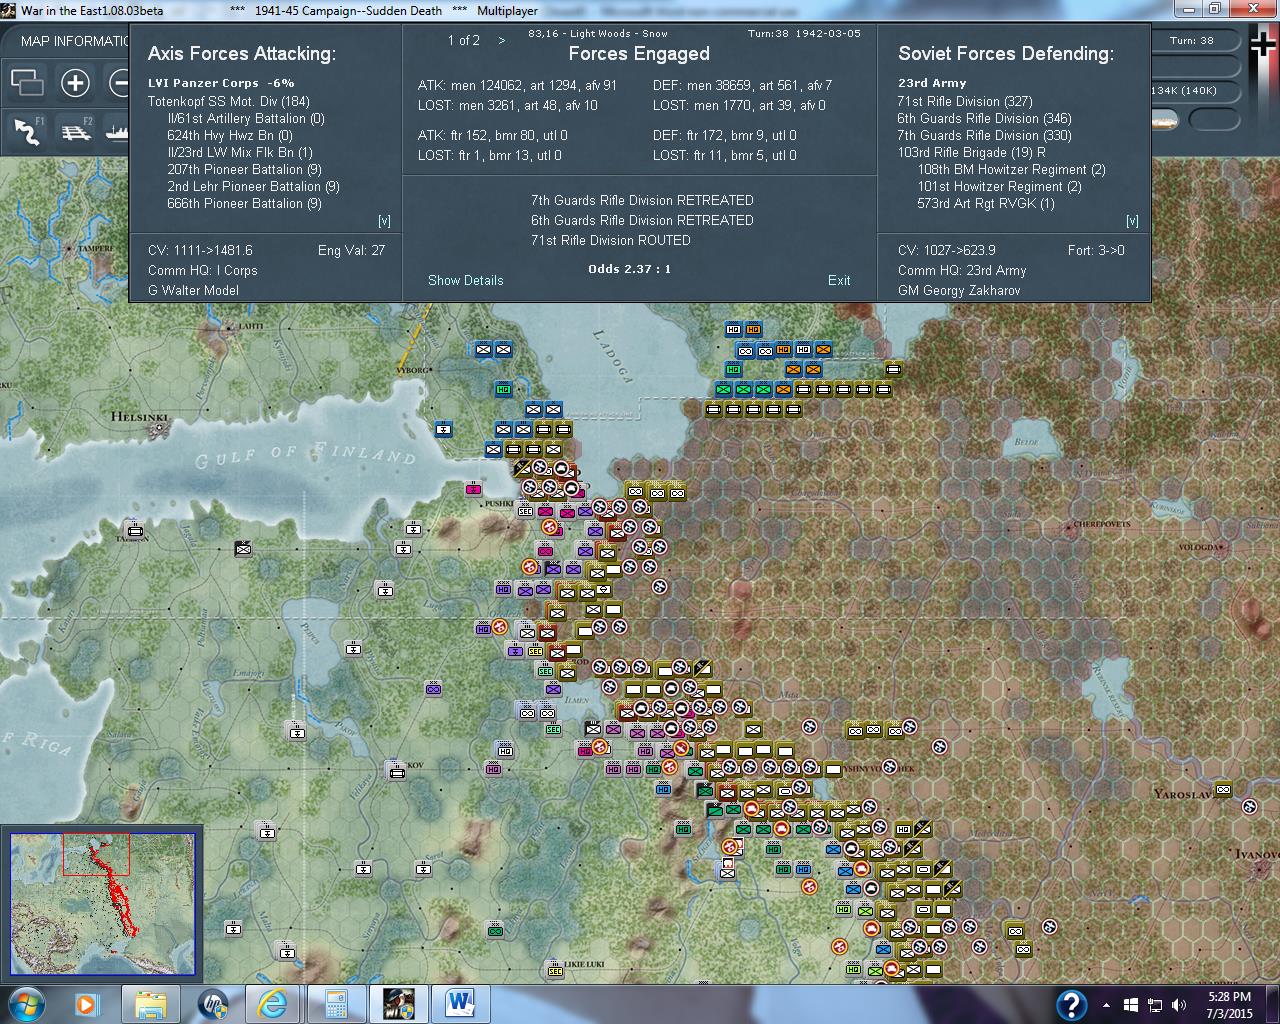Open HP Support Assistant taskbar icon

coord(212,1003)
